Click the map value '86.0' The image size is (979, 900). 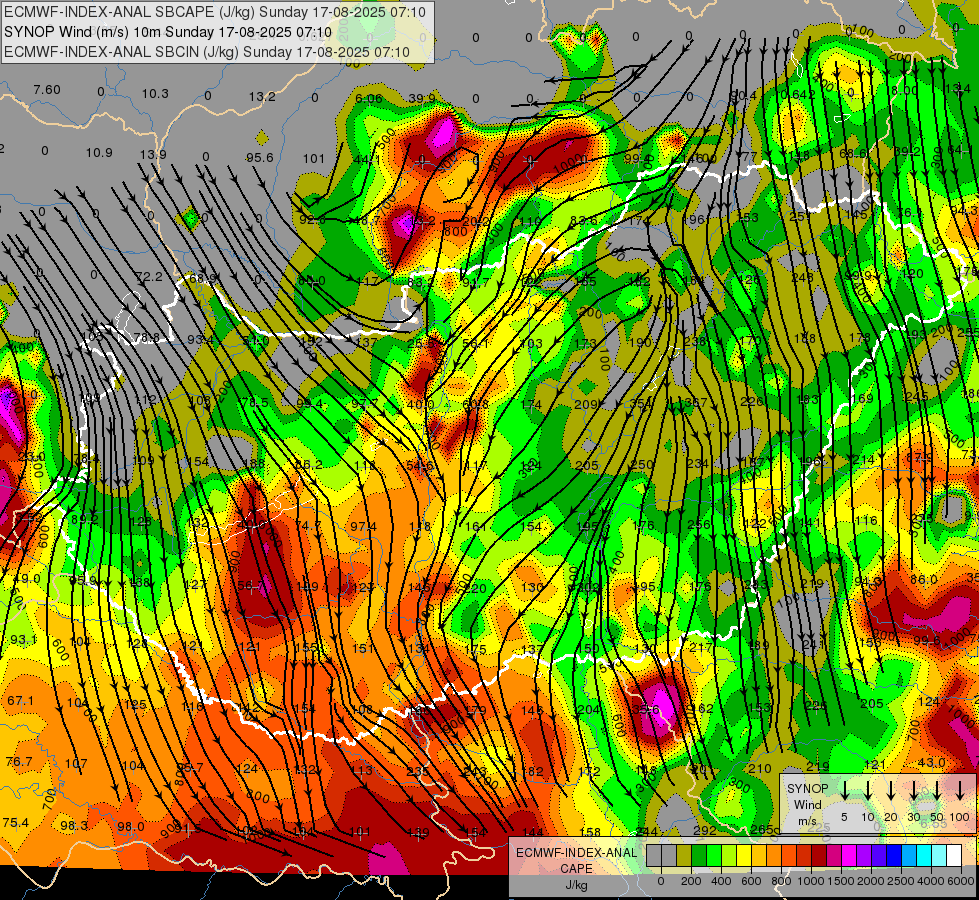pyautogui.click(x=923, y=579)
